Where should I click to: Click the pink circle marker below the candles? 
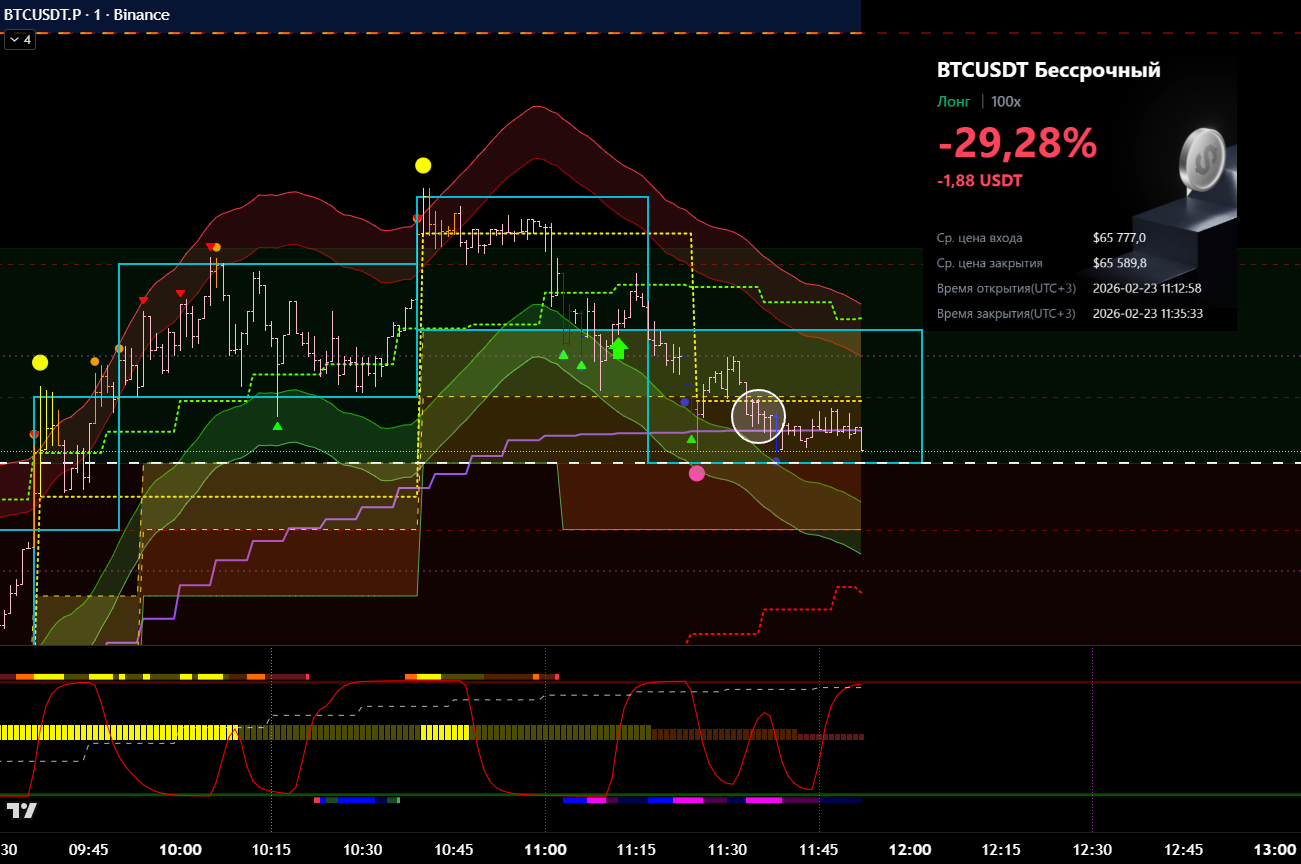pos(697,473)
